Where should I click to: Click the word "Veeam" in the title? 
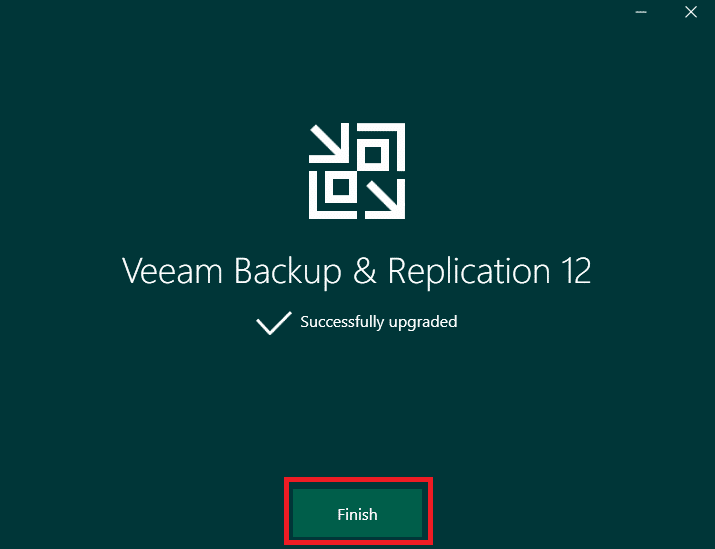point(172,271)
